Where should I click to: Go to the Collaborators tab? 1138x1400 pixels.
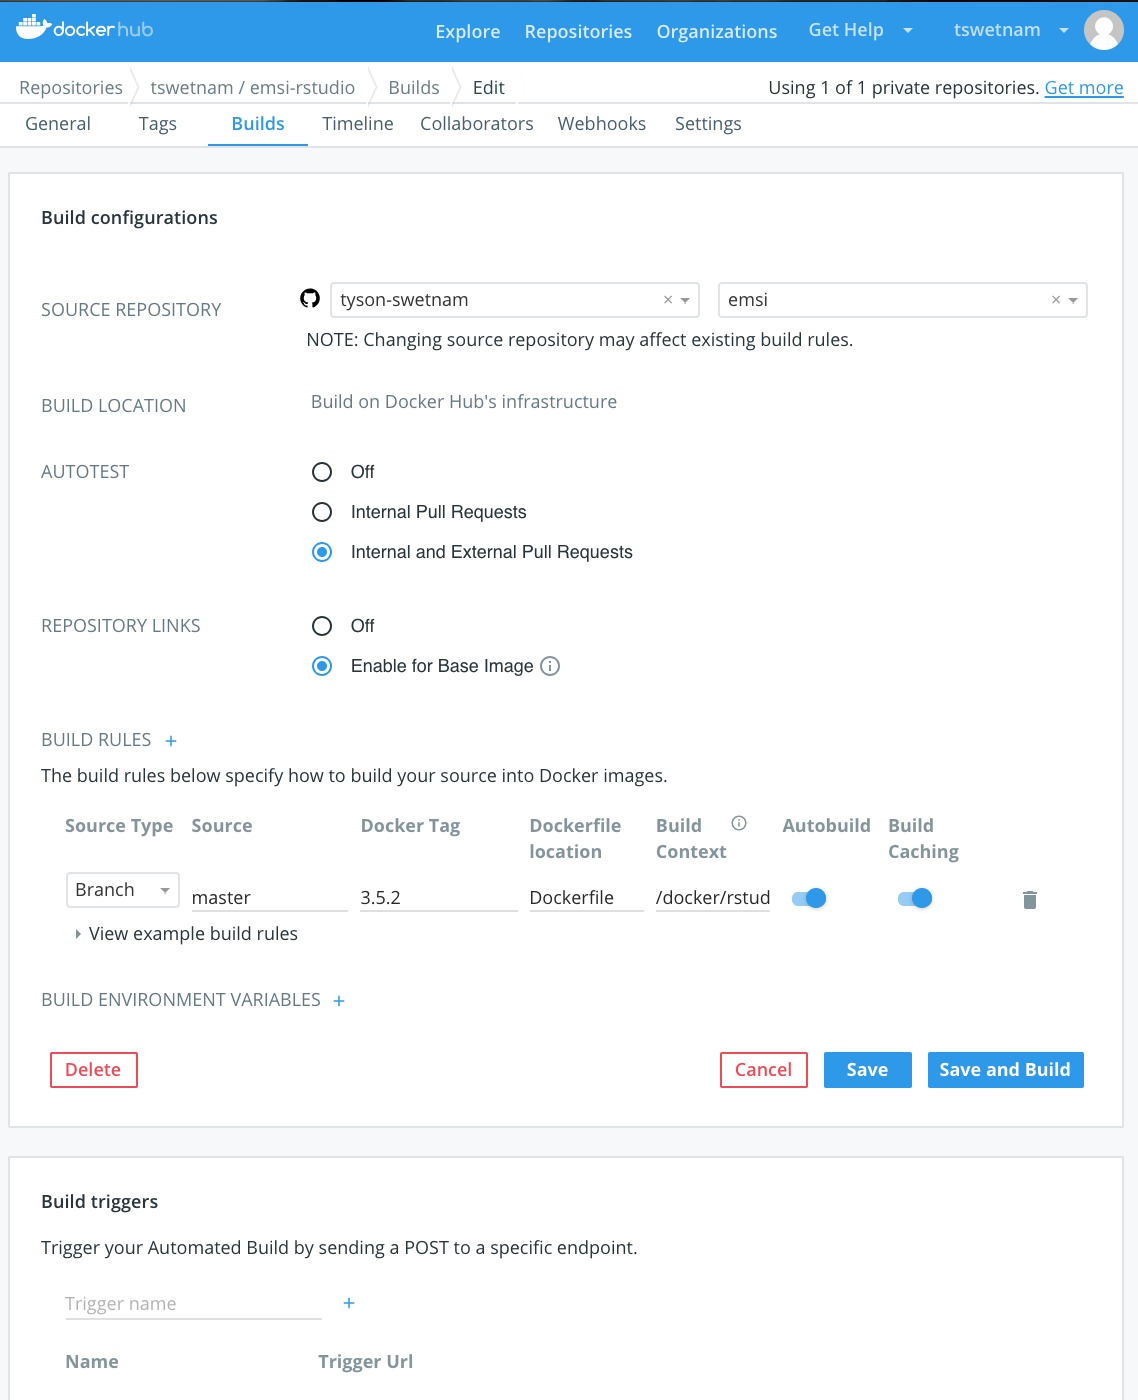click(x=477, y=124)
